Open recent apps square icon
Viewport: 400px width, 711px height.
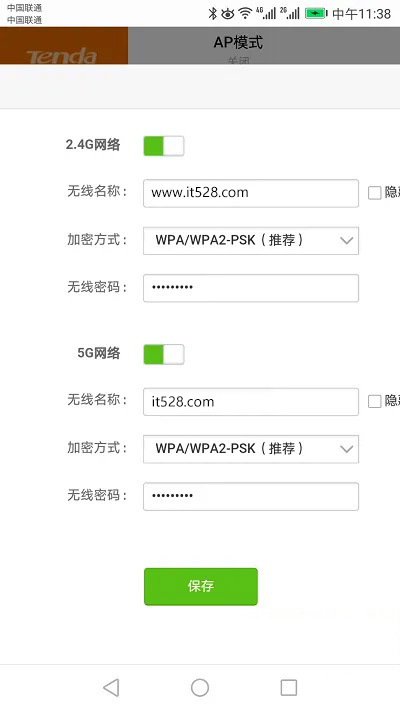pyautogui.click(x=288, y=687)
